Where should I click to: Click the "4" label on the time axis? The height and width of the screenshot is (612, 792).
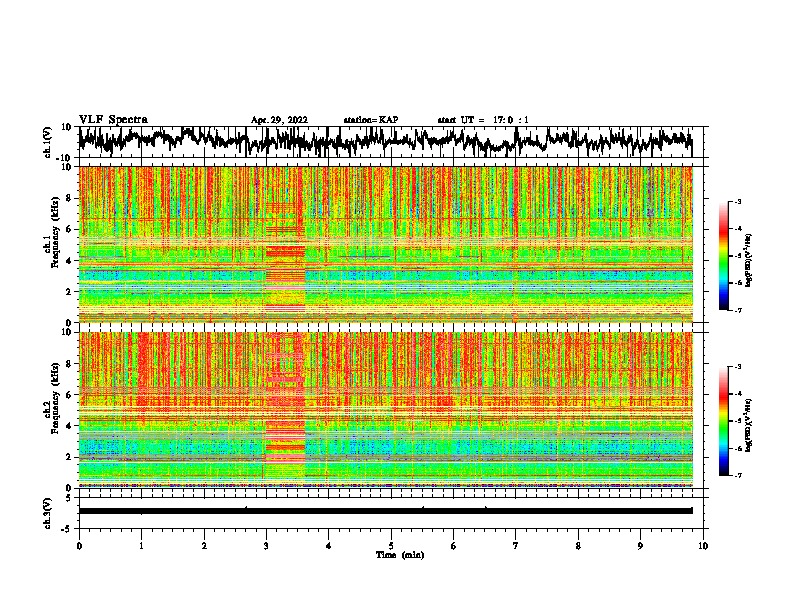(x=328, y=546)
